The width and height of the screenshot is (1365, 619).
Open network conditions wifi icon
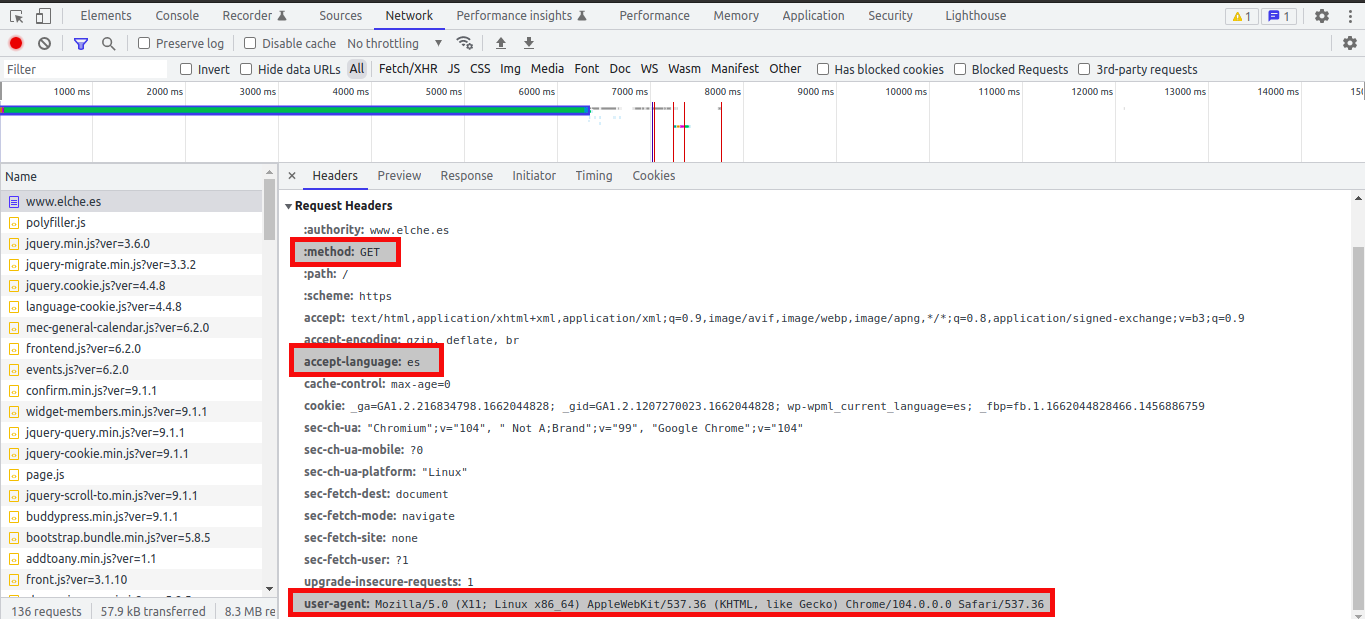(464, 43)
